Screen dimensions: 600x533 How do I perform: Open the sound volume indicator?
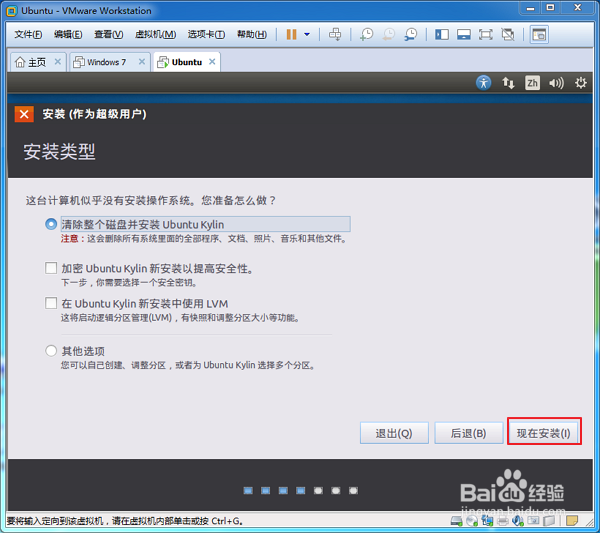pos(556,83)
